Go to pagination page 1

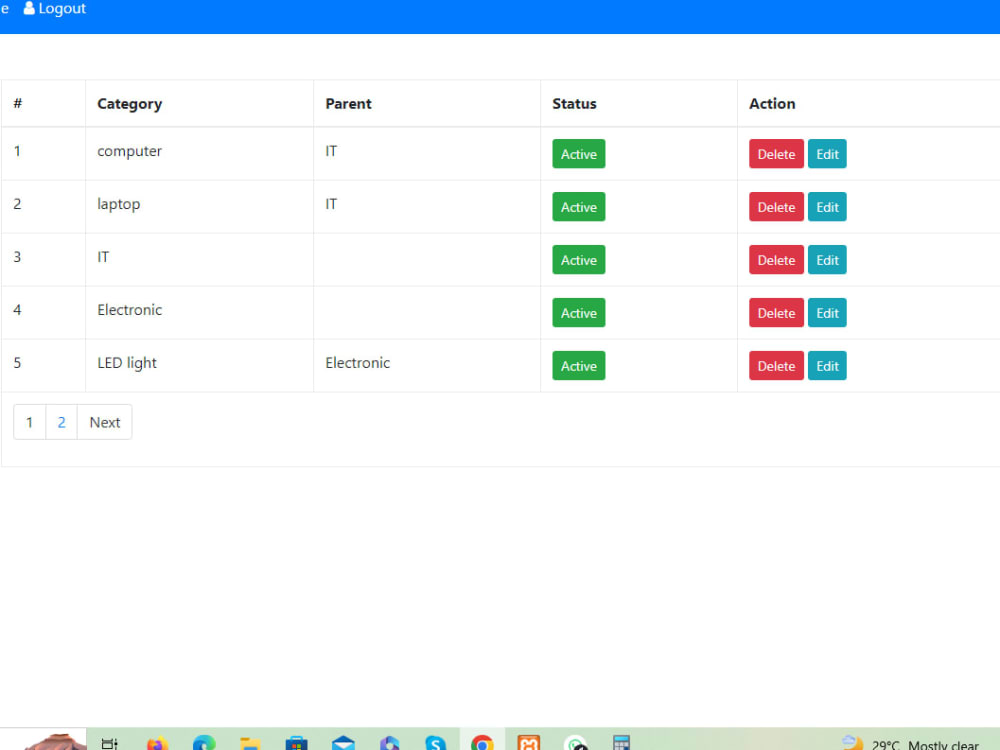[29, 422]
